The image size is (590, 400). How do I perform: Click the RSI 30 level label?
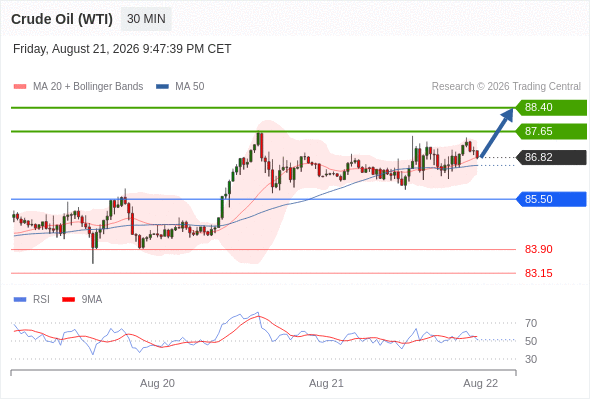click(x=531, y=359)
